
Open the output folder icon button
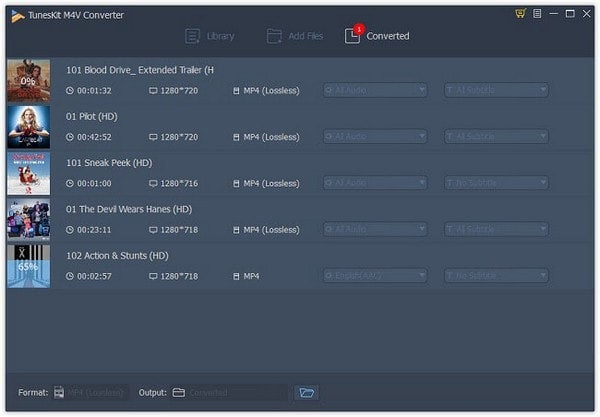tap(307, 393)
